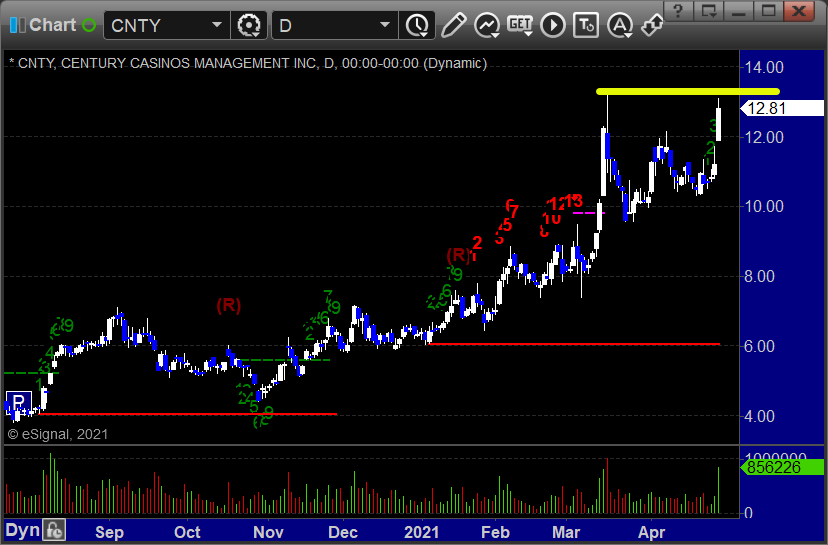Viewport: 828px width, 545px height.
Task: Click the text template tool icon
Action: [x=586, y=25]
